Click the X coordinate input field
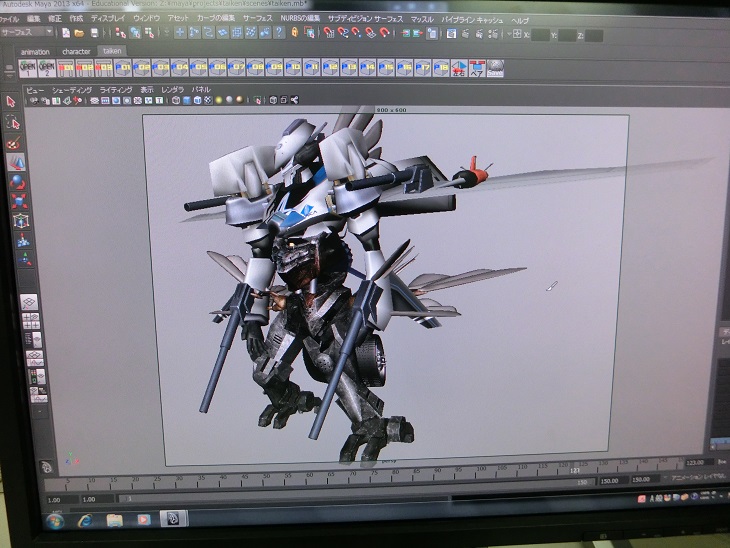730x548 pixels. tap(541, 34)
